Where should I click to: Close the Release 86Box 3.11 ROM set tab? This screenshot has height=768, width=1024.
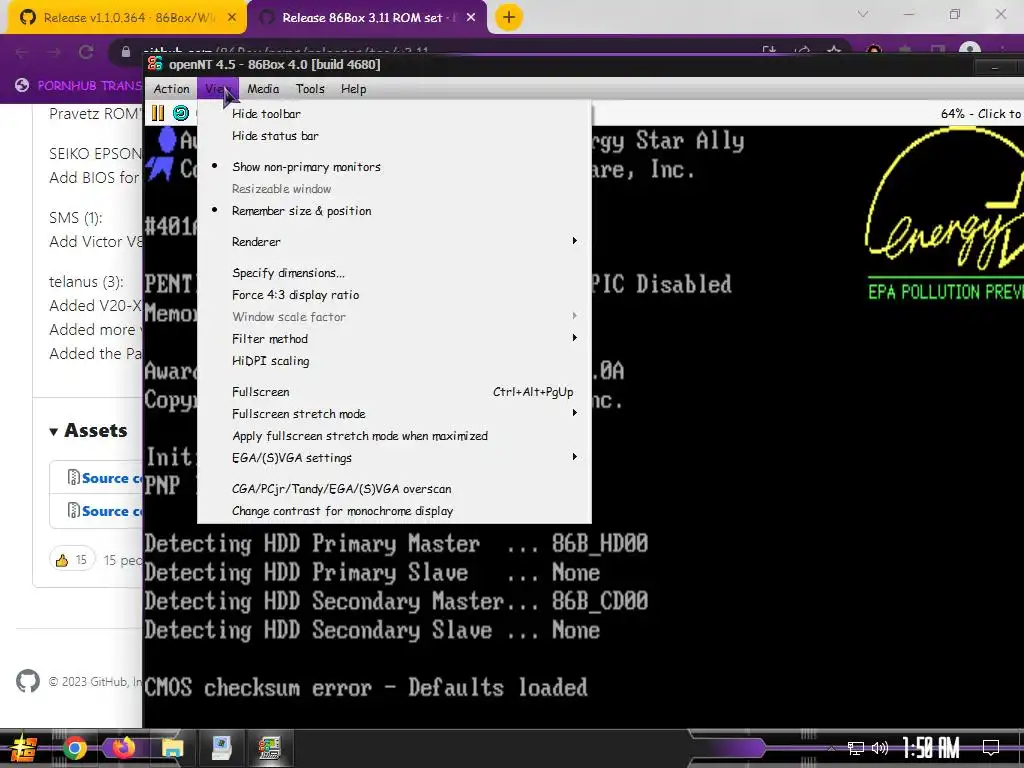click(471, 18)
